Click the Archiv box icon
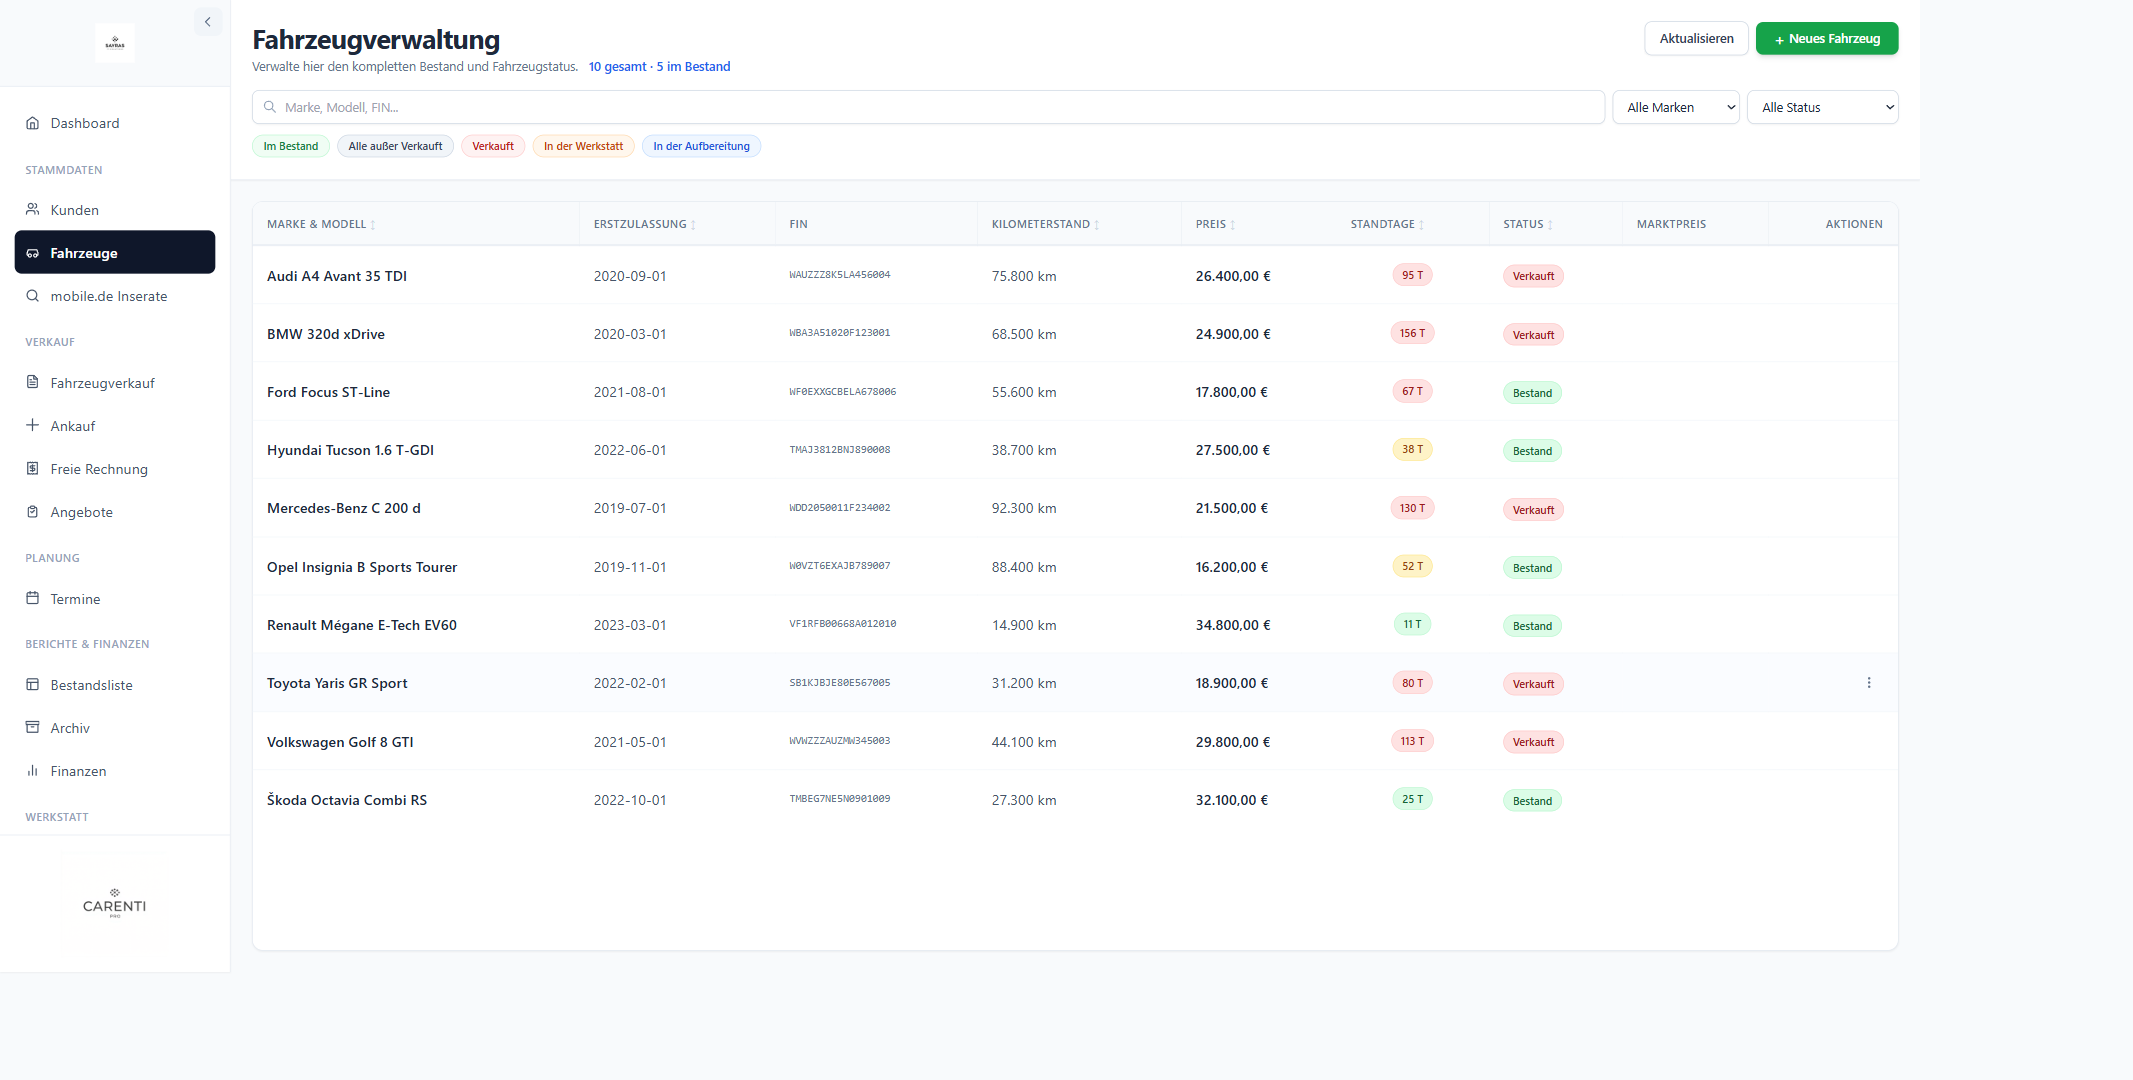Image resolution: width=2133 pixels, height=1080 pixels. 33,727
